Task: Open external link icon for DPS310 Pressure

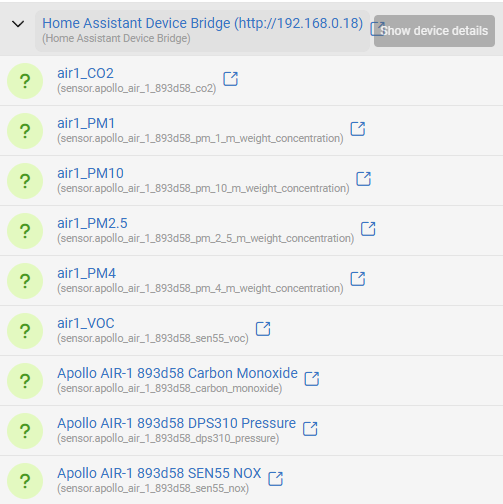Action: (x=310, y=429)
